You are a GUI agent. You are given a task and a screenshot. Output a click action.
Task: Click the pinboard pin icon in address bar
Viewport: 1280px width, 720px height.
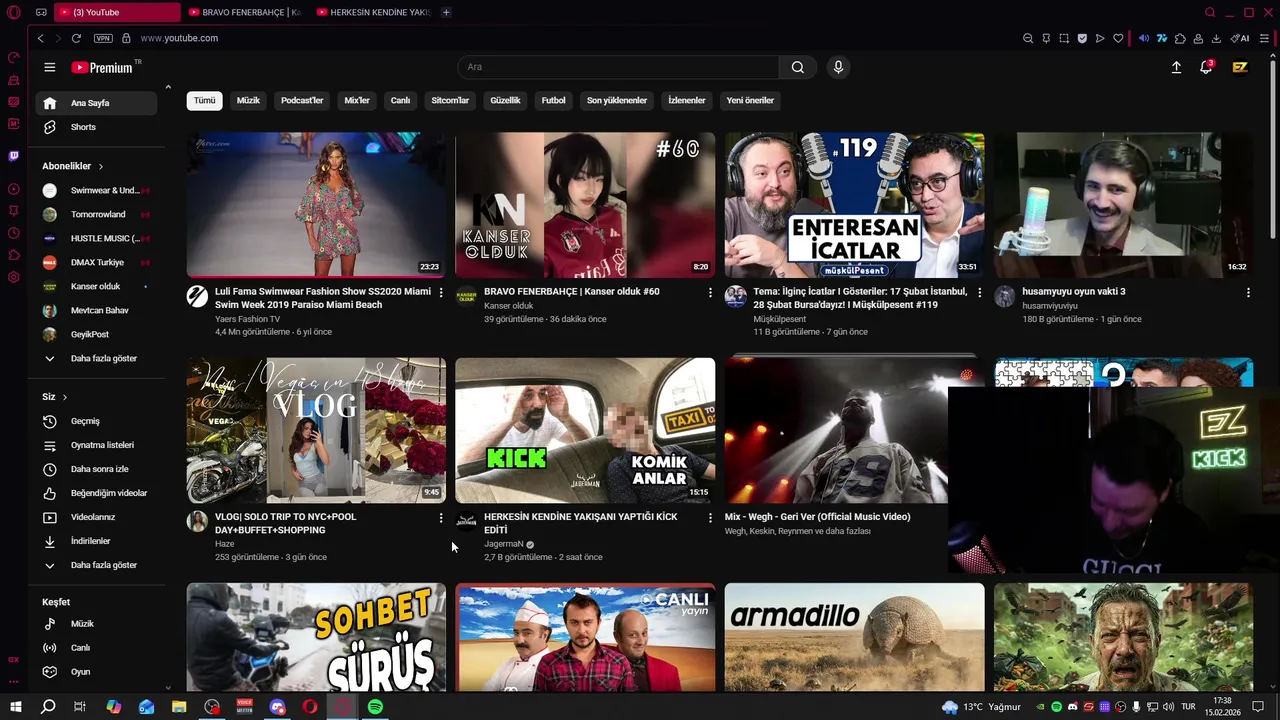[x=1046, y=38]
